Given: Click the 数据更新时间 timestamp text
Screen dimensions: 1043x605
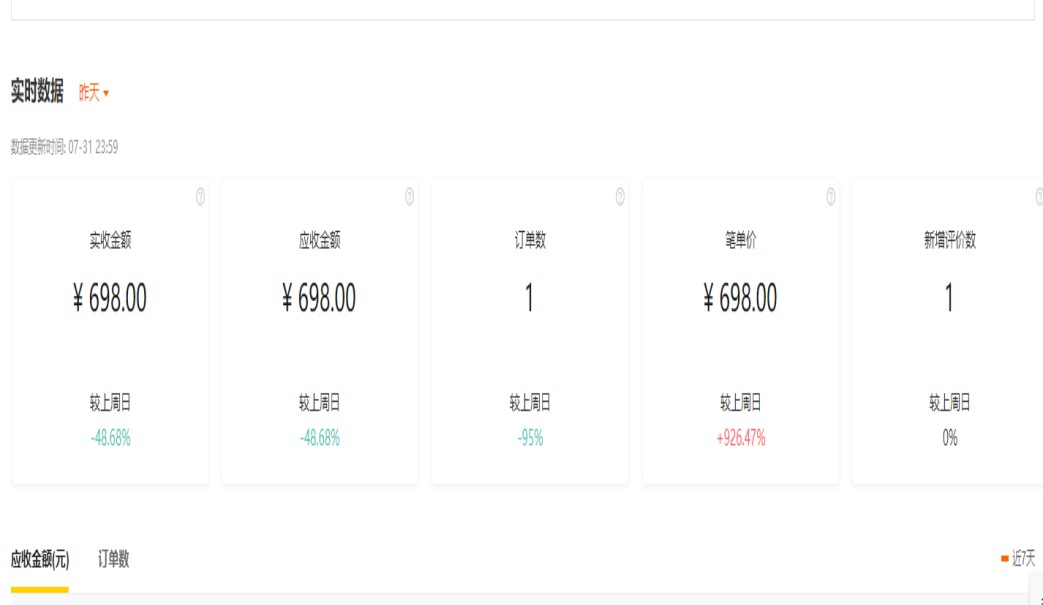Looking at the screenshot, I should click(64, 148).
